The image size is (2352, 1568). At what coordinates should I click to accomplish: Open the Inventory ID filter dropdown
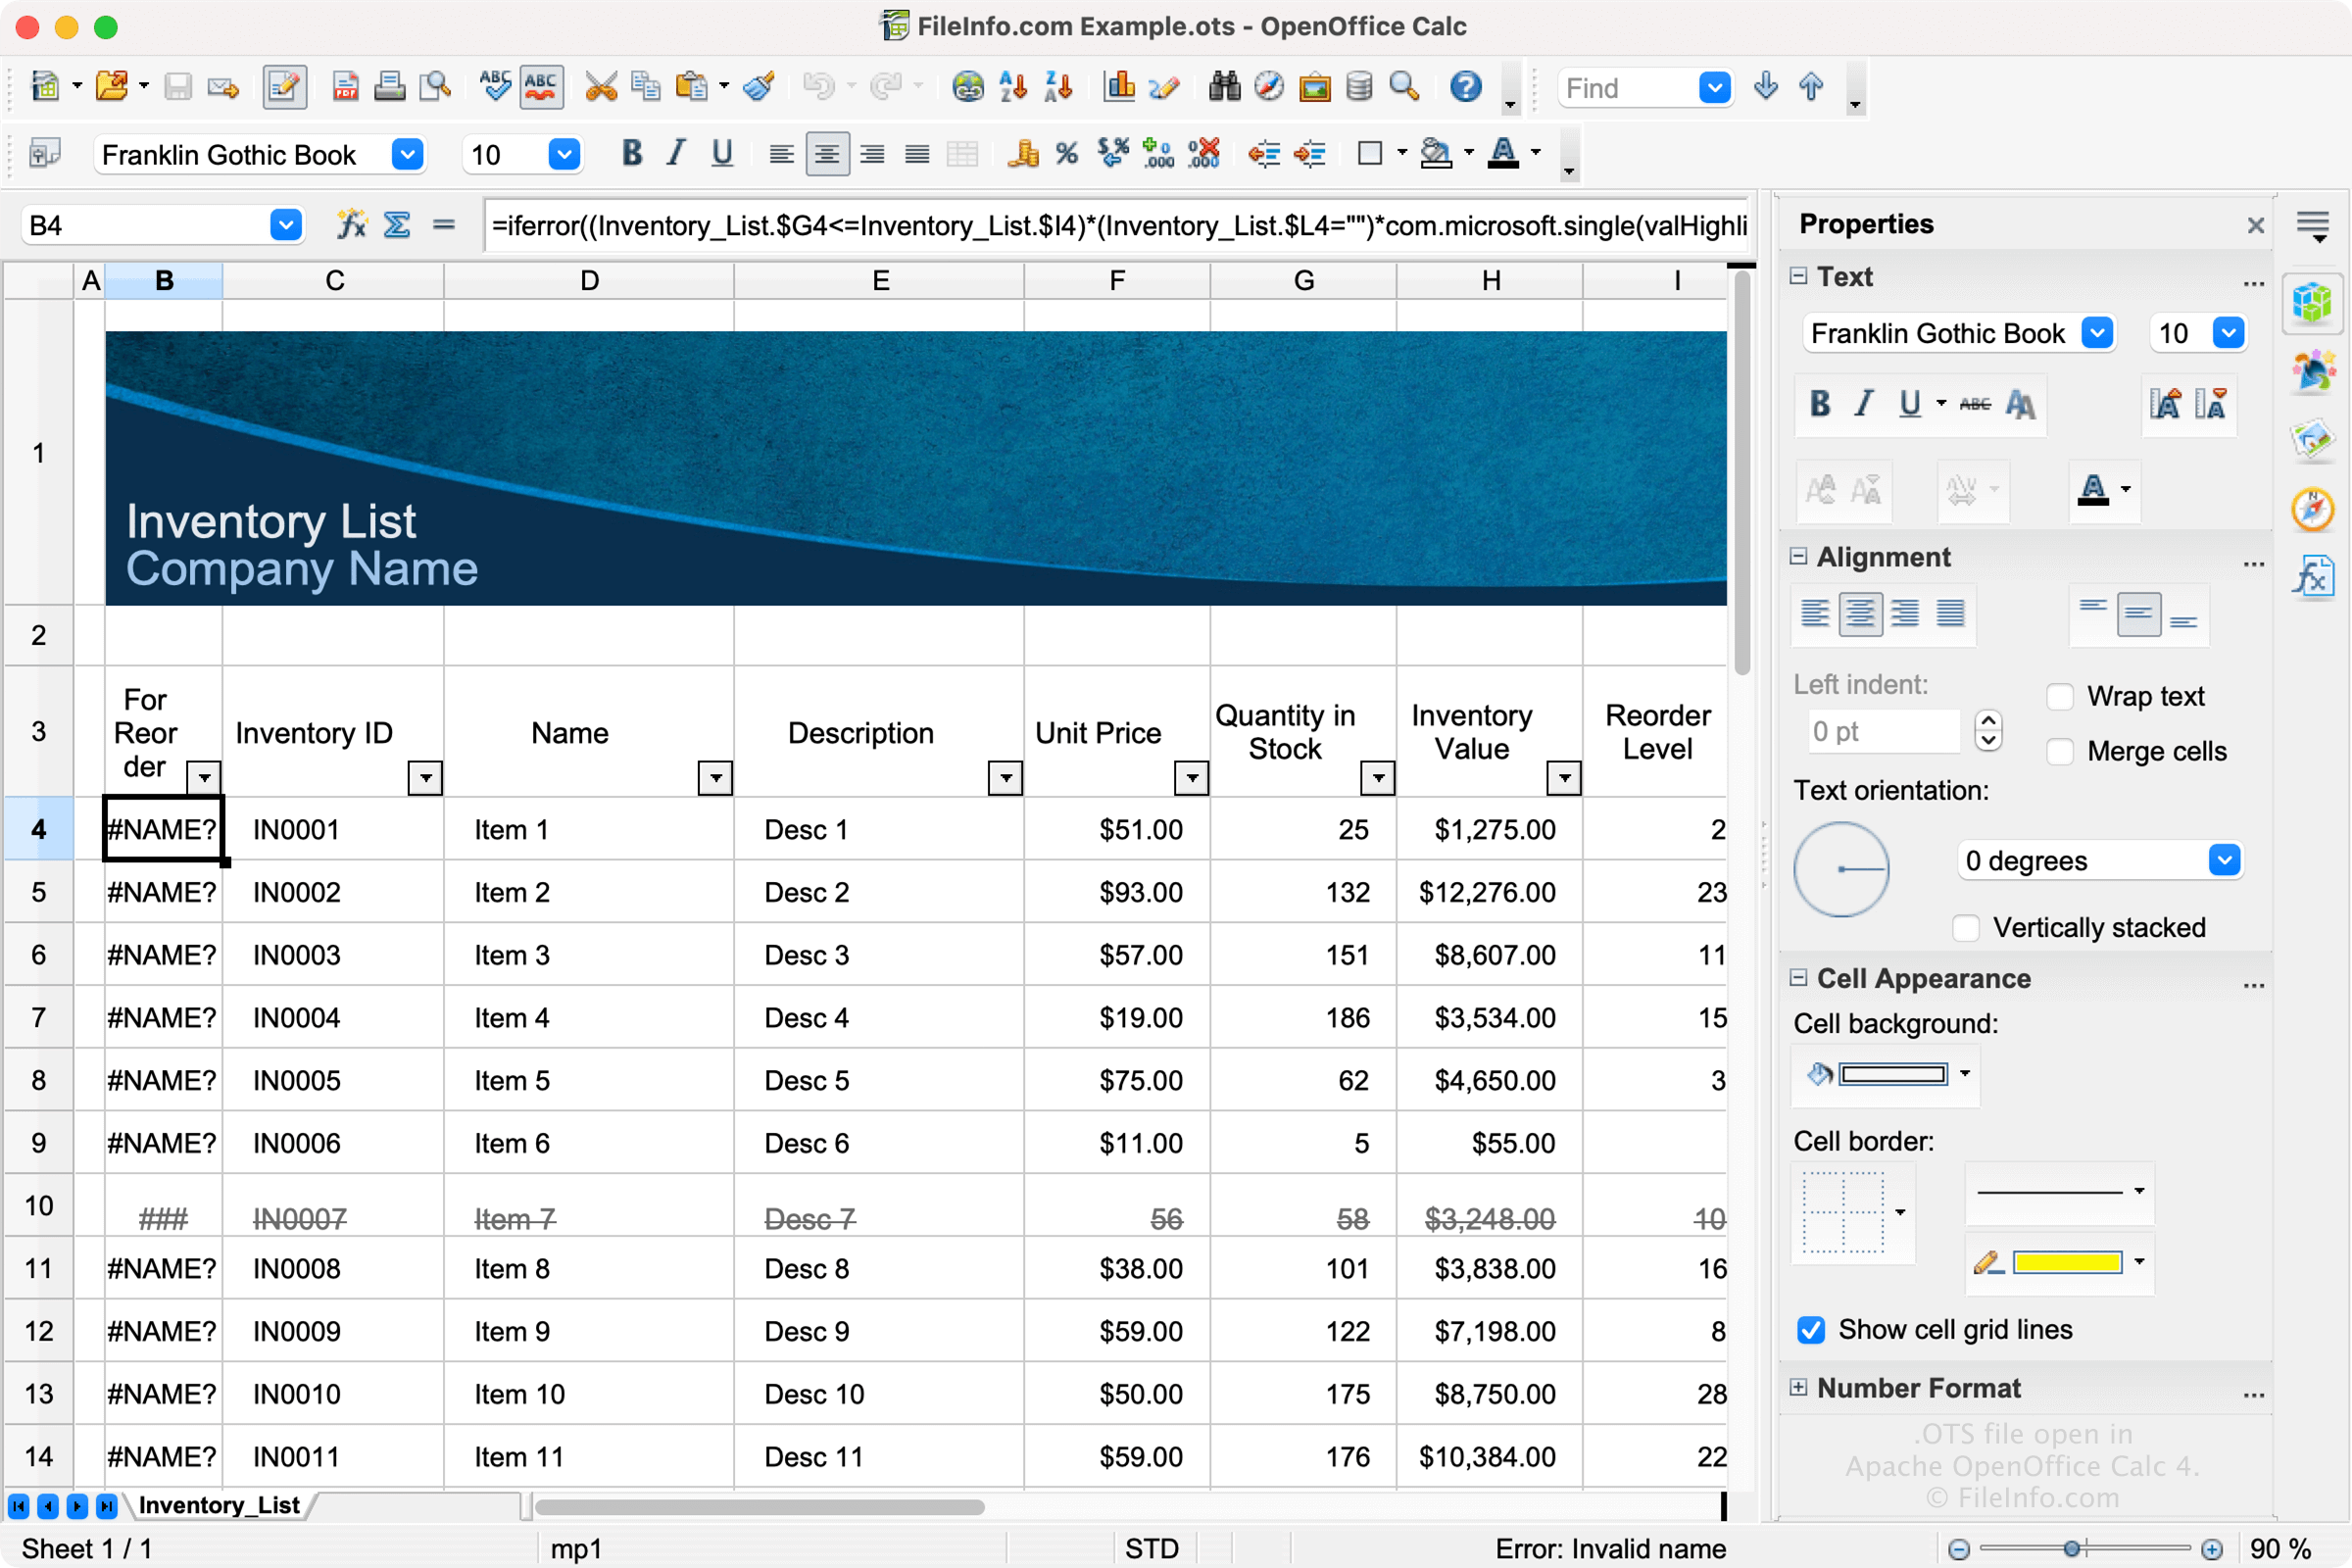pyautogui.click(x=425, y=777)
